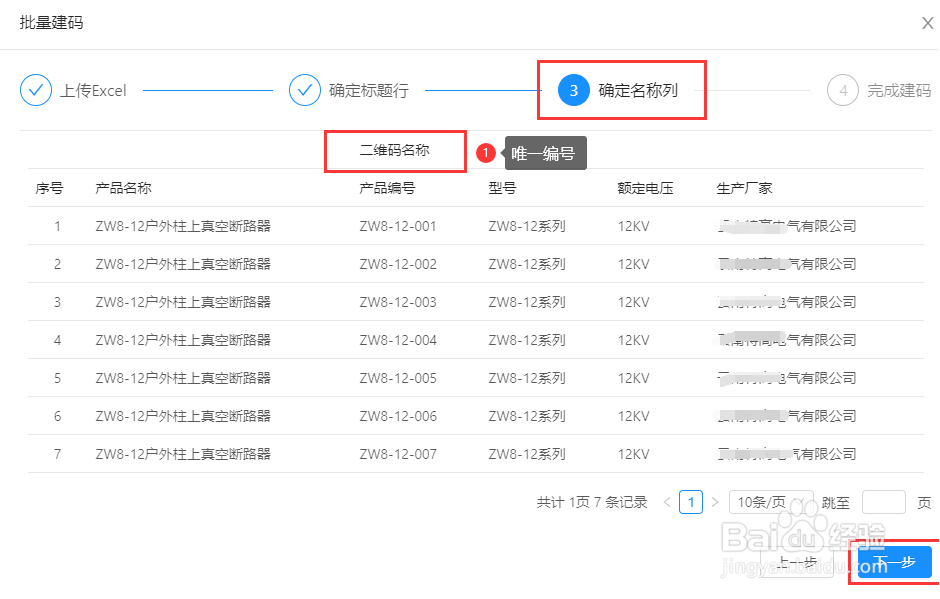Click the 跳至 jump-to-page input field
The image size is (940, 599).
pos(884,502)
